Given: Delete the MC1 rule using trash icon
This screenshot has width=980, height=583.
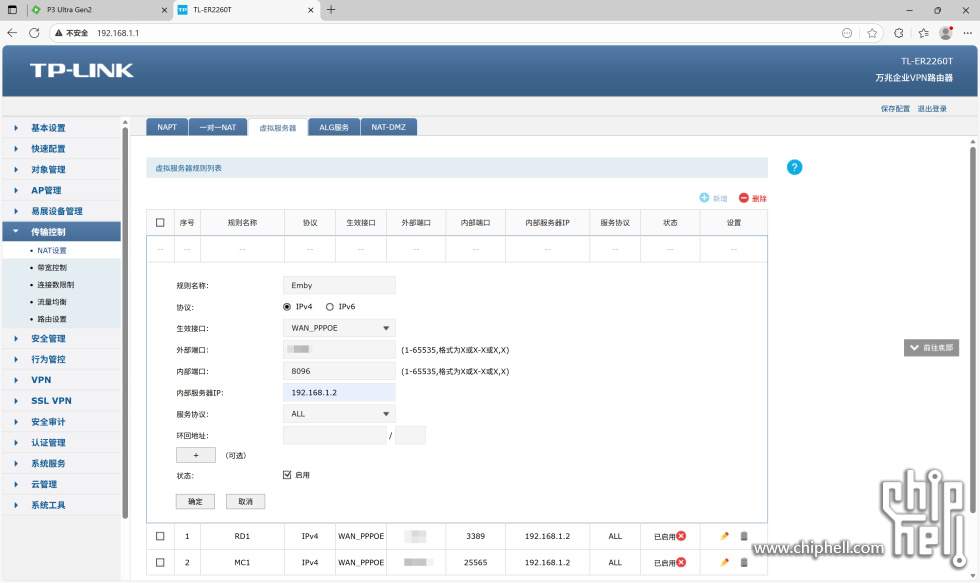Looking at the screenshot, I should (x=743, y=562).
